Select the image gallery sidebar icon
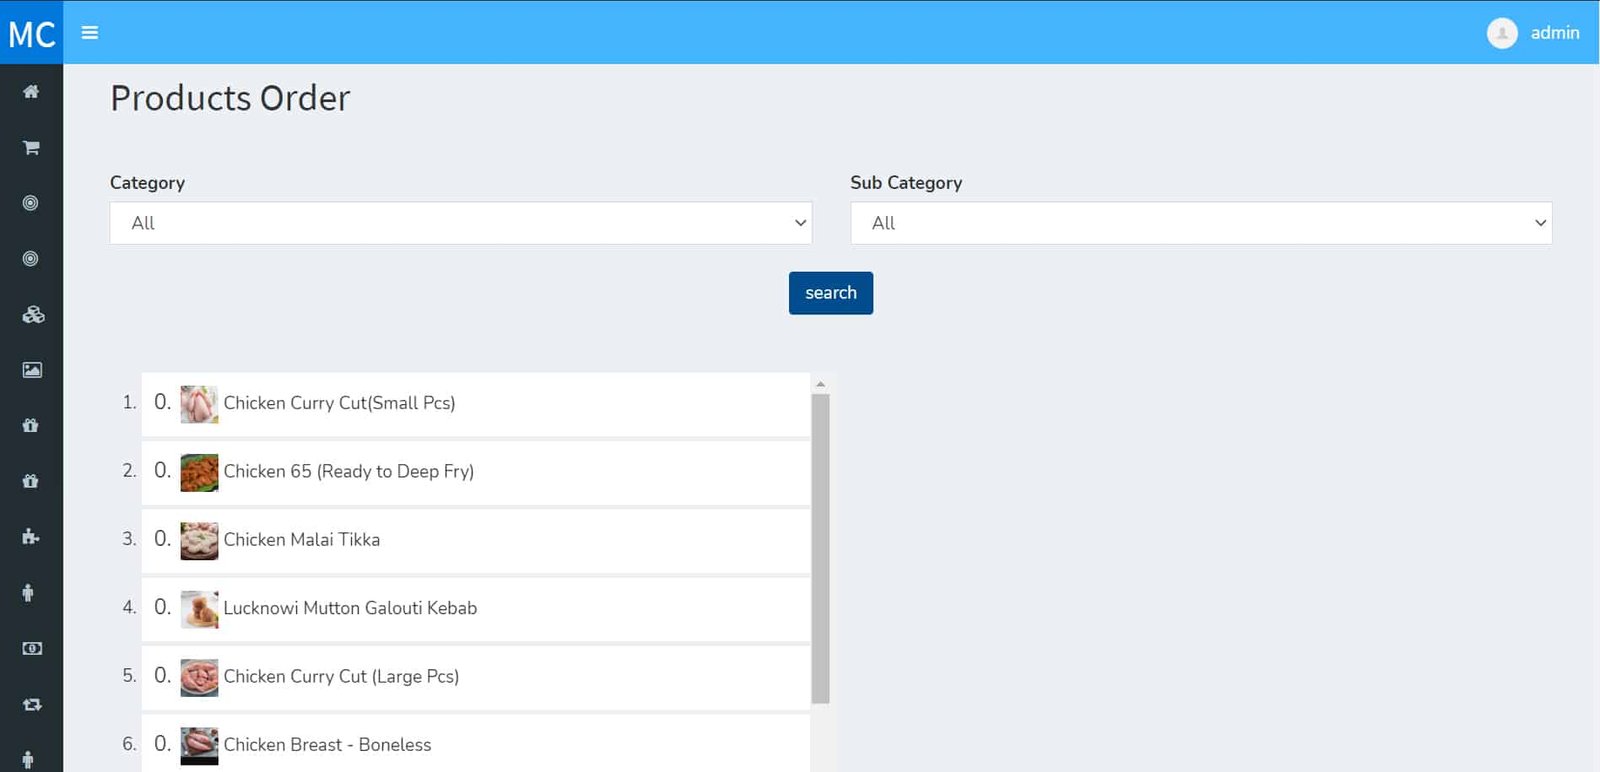The height and width of the screenshot is (772, 1600). pos(32,370)
